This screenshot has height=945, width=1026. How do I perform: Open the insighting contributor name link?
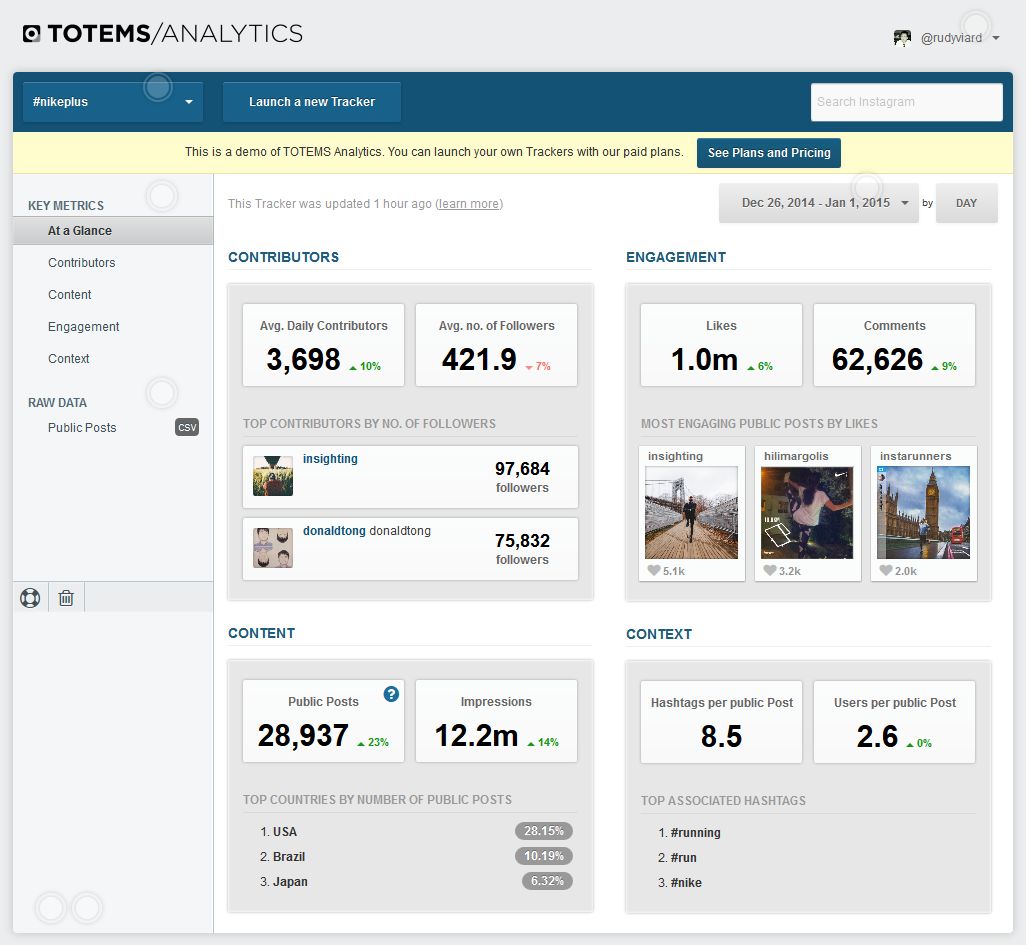pyautogui.click(x=330, y=459)
